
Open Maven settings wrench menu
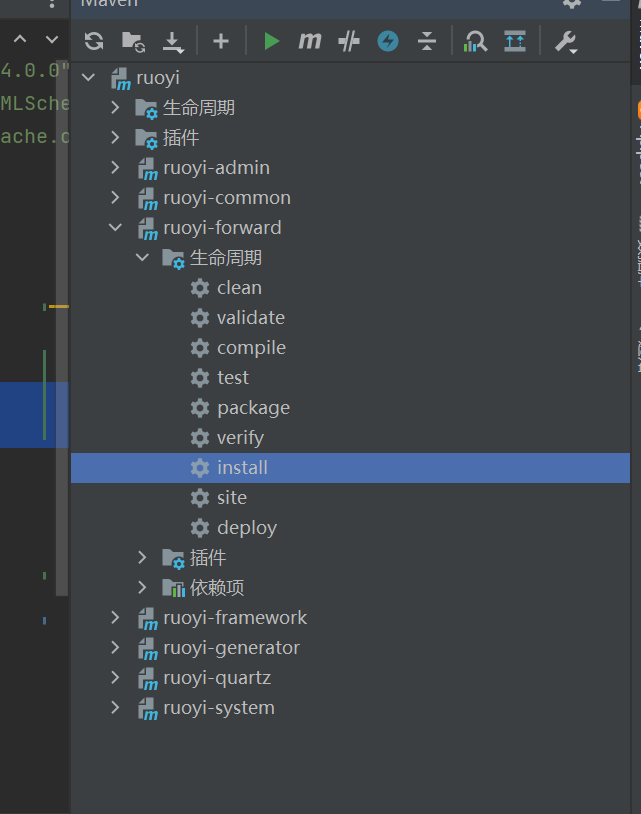coord(566,42)
